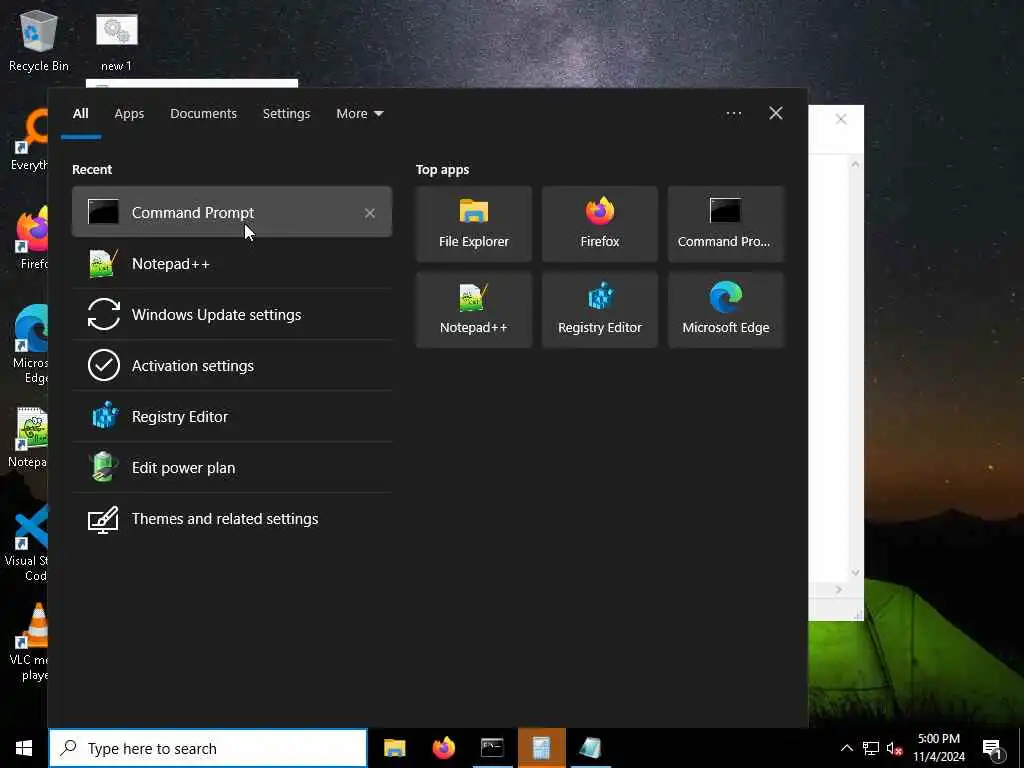Open Edit power plan recent item

tap(232, 468)
